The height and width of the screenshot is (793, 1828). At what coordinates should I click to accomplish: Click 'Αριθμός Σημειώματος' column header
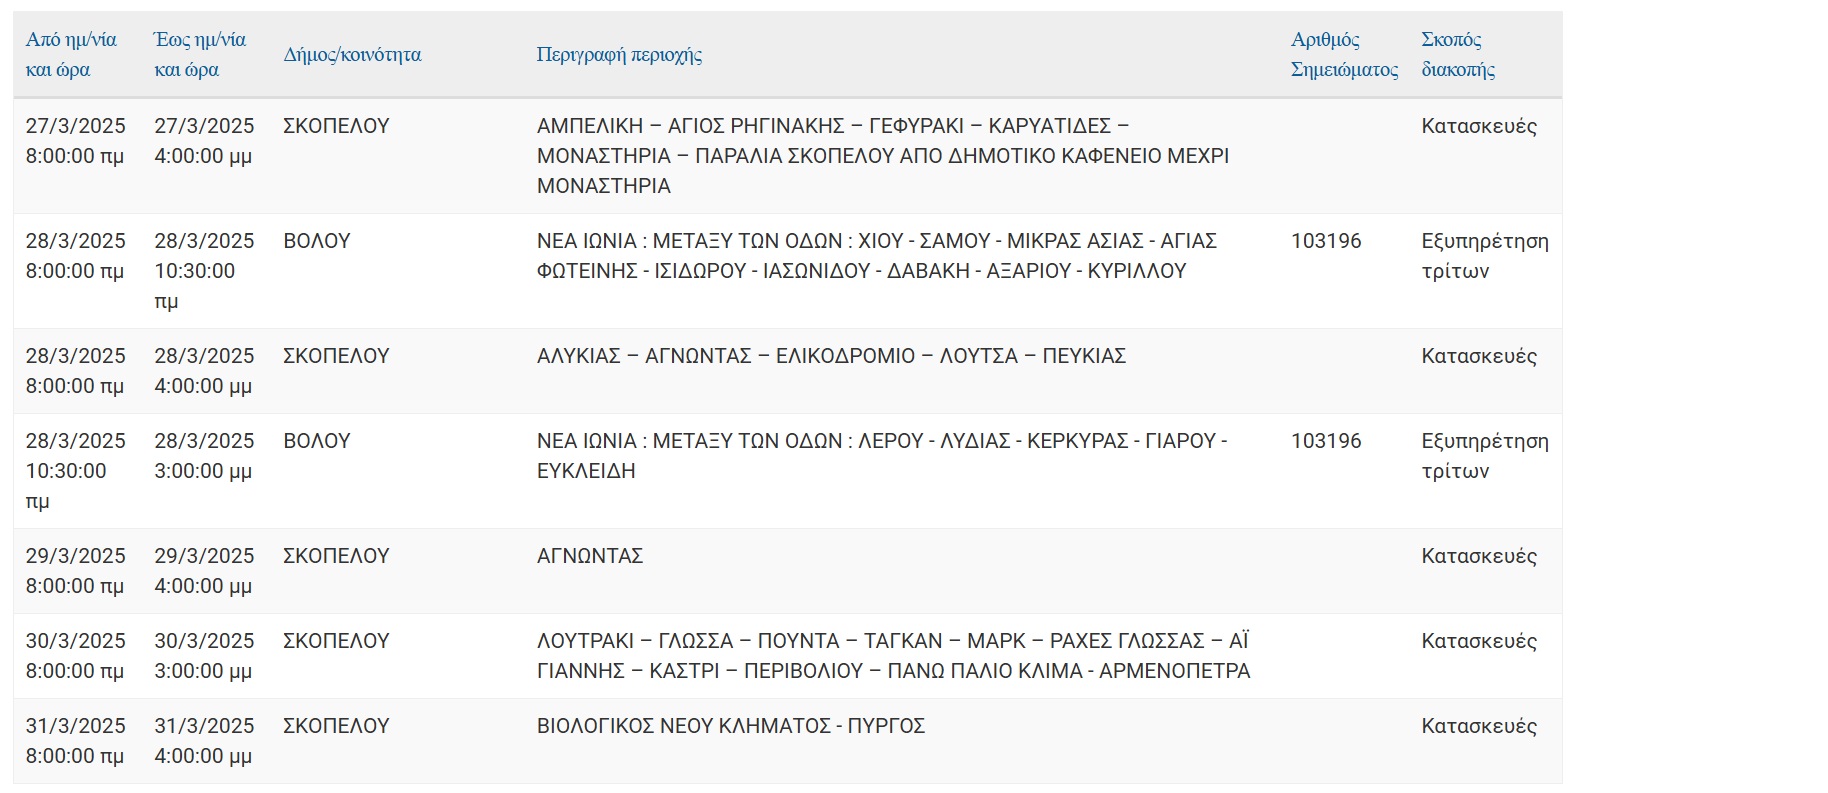click(x=1343, y=54)
